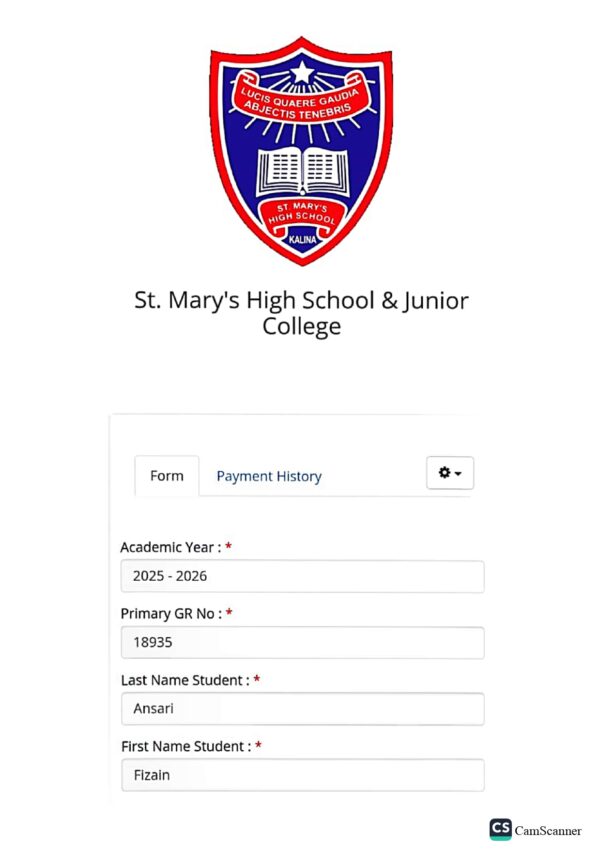Click the Last Name Student field containing Ansari

pyautogui.click(x=302, y=709)
